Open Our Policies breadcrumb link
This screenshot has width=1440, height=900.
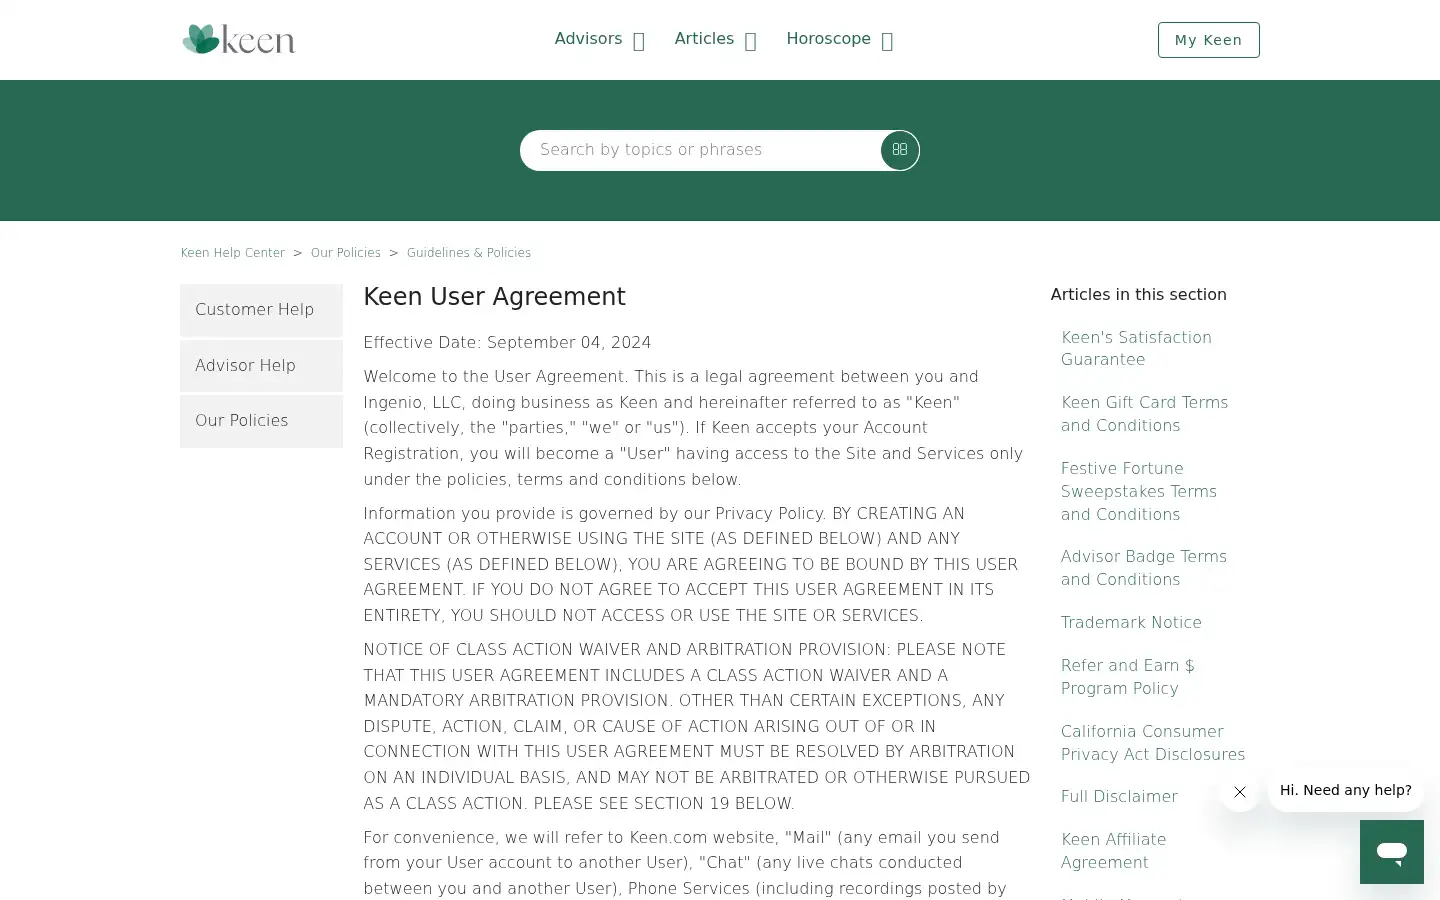click(346, 253)
